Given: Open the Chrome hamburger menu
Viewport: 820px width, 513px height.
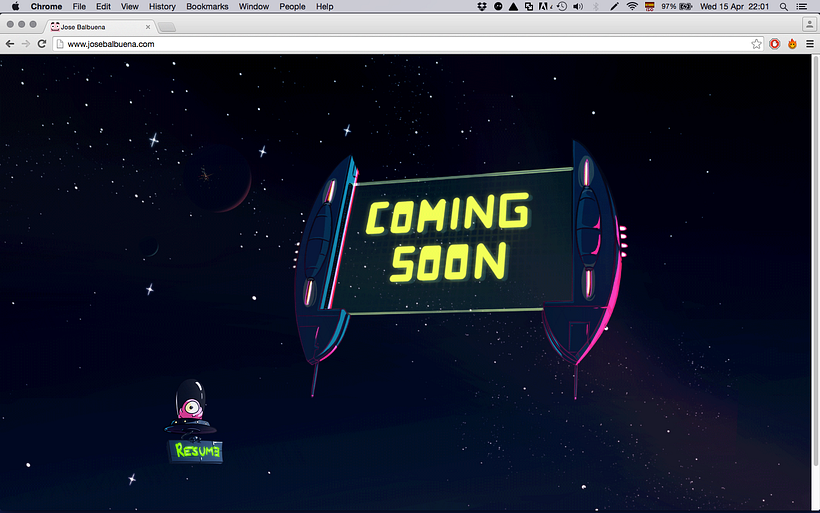Looking at the screenshot, I should point(810,44).
